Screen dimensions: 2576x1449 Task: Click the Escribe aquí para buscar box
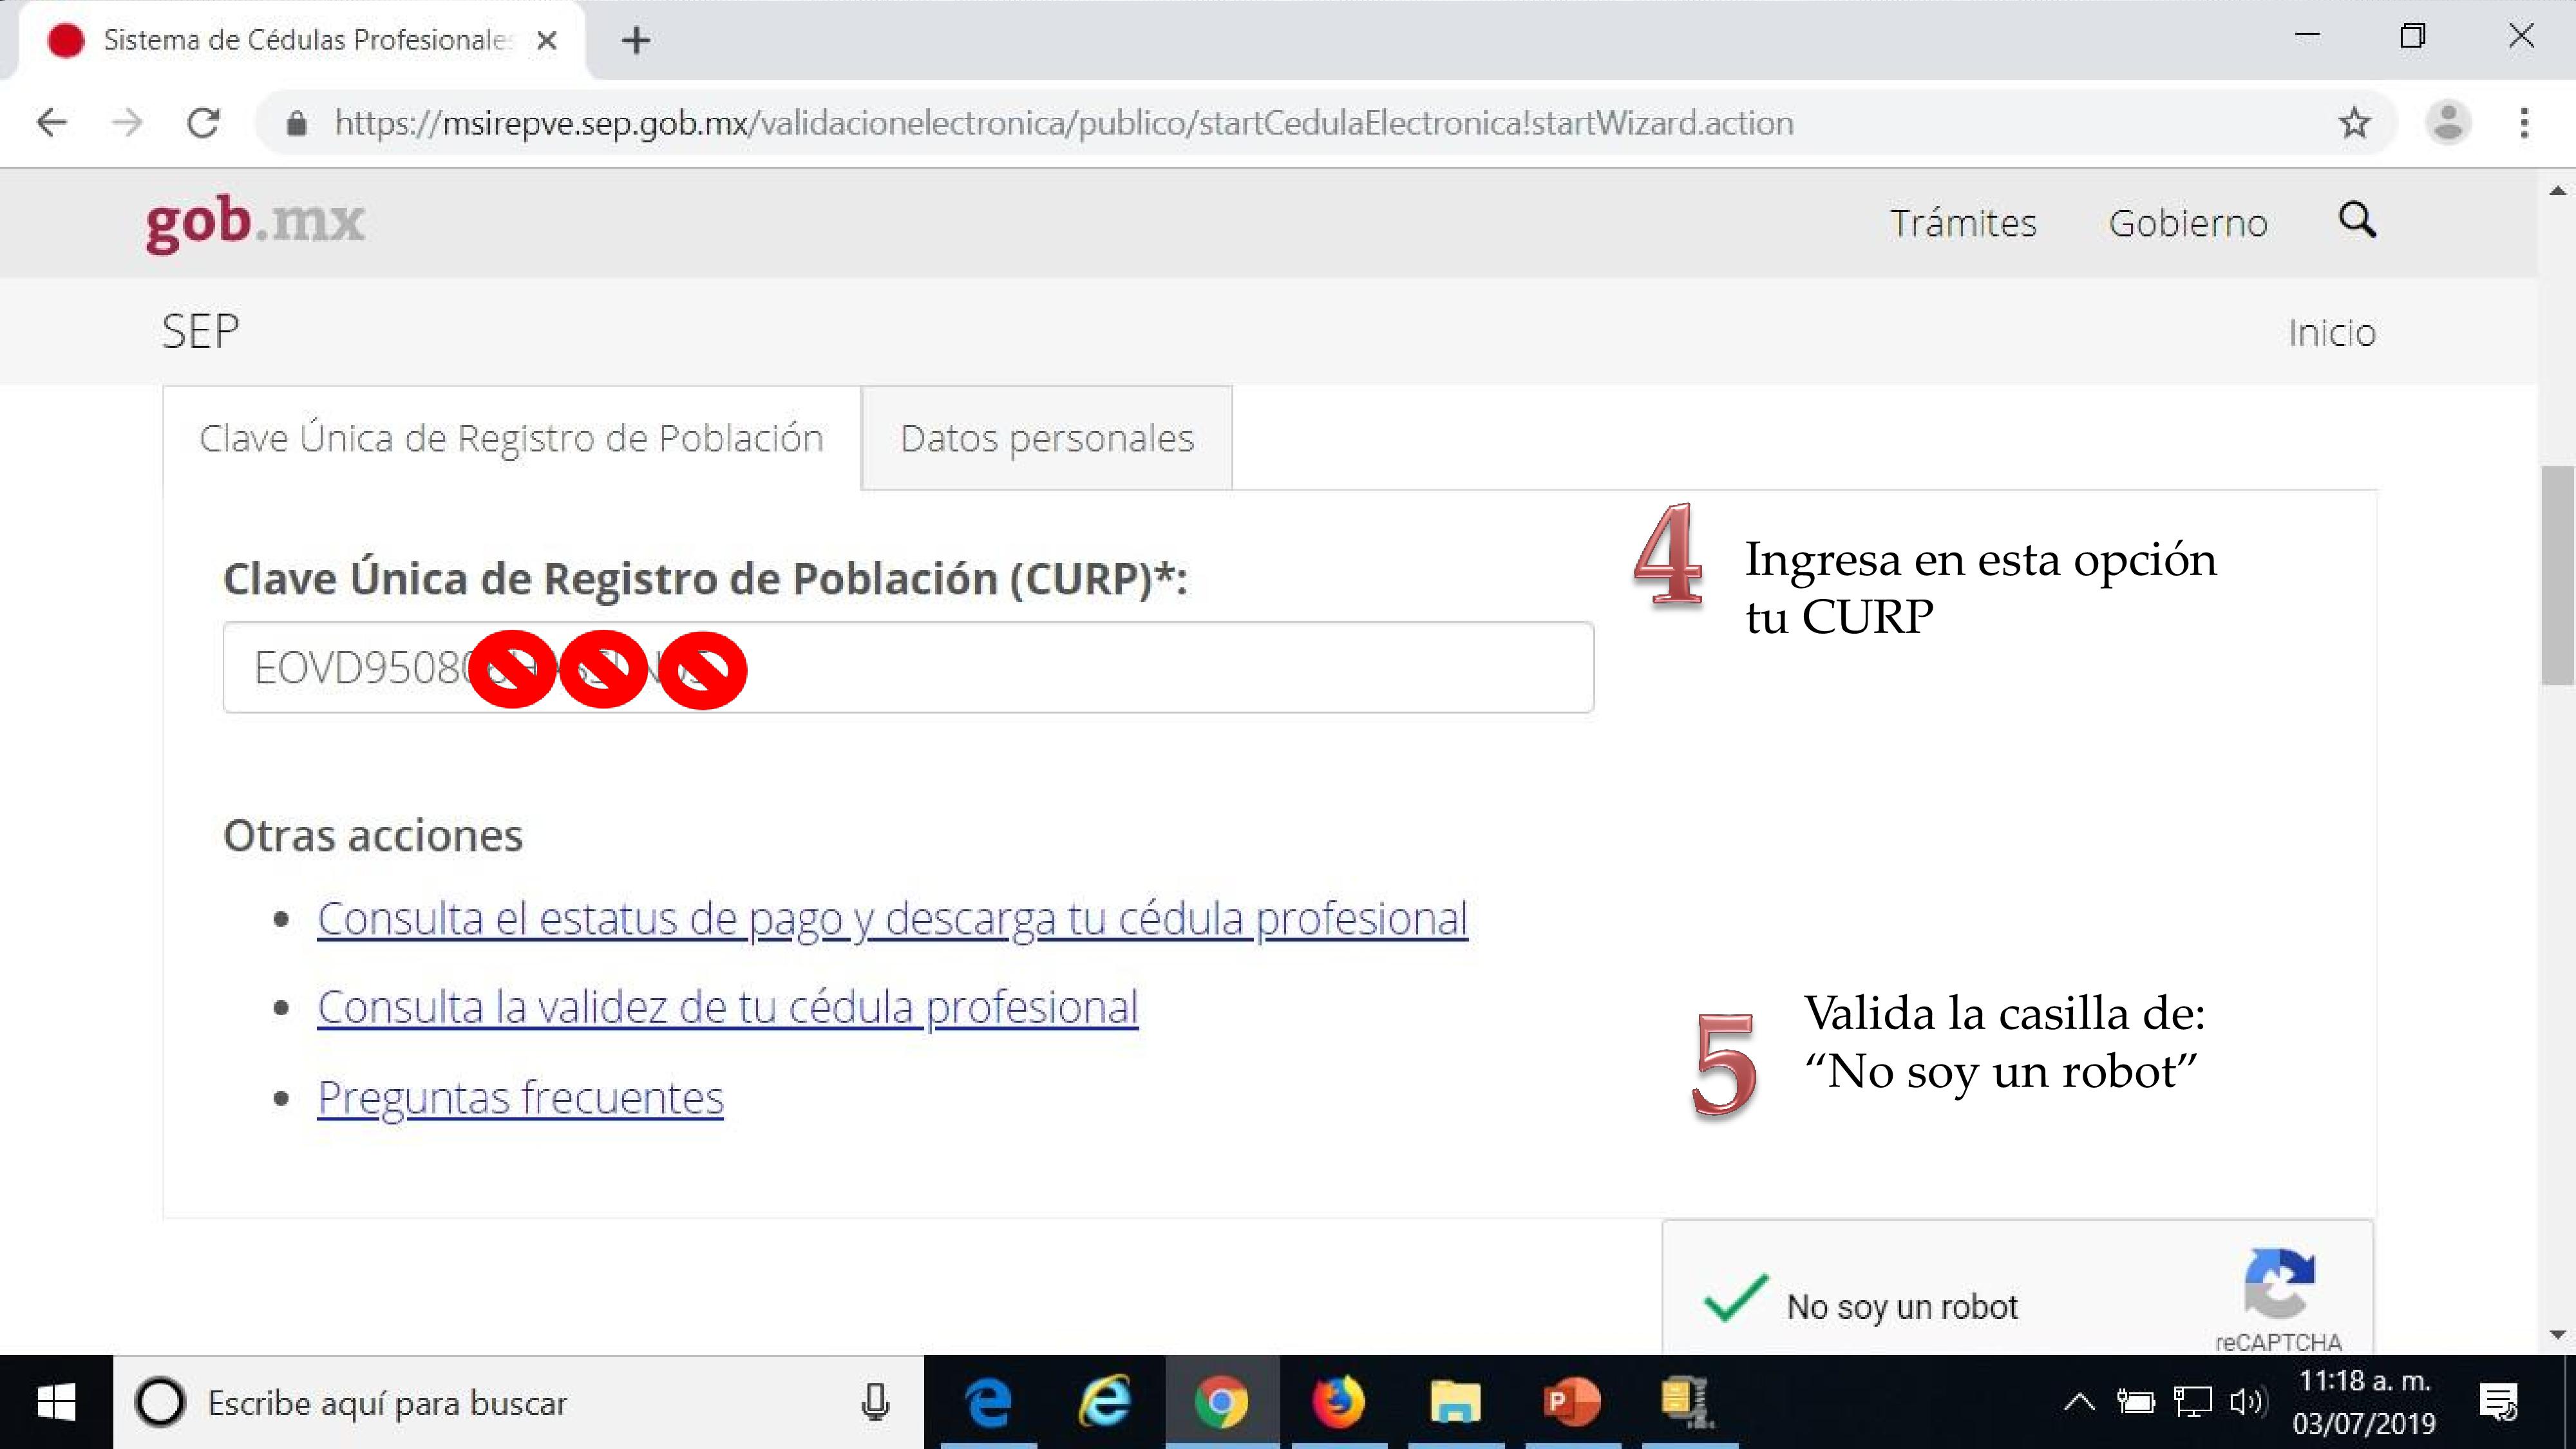(x=518, y=1402)
